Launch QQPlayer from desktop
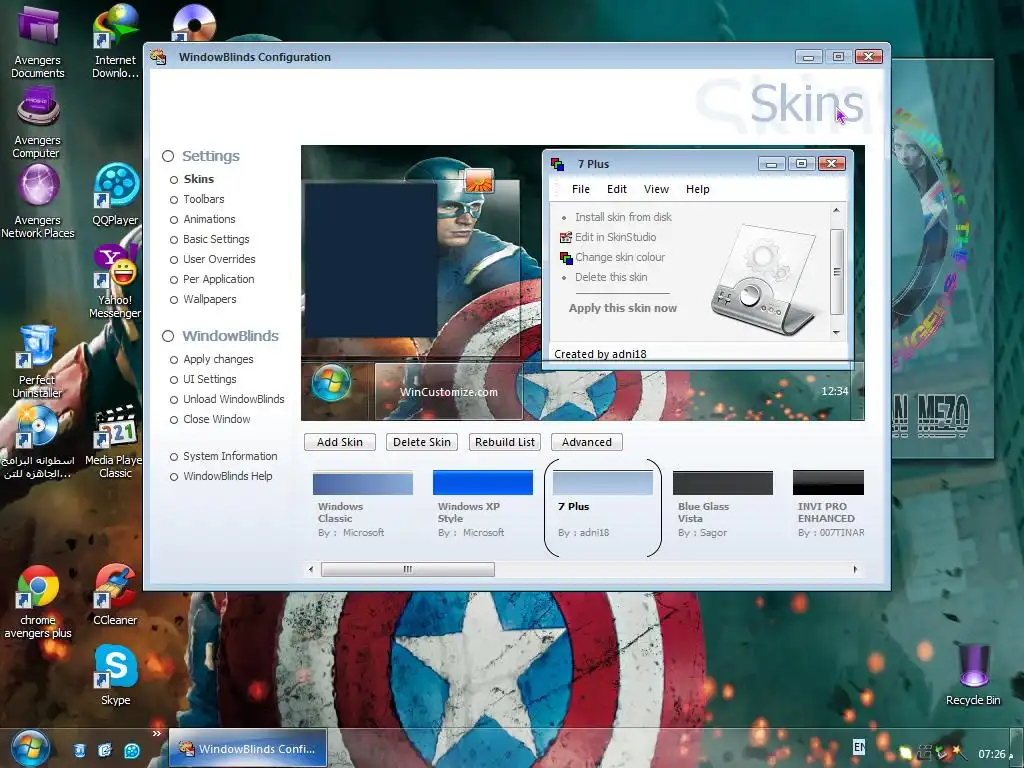Screen dimensions: 1024x768 [x=115, y=194]
